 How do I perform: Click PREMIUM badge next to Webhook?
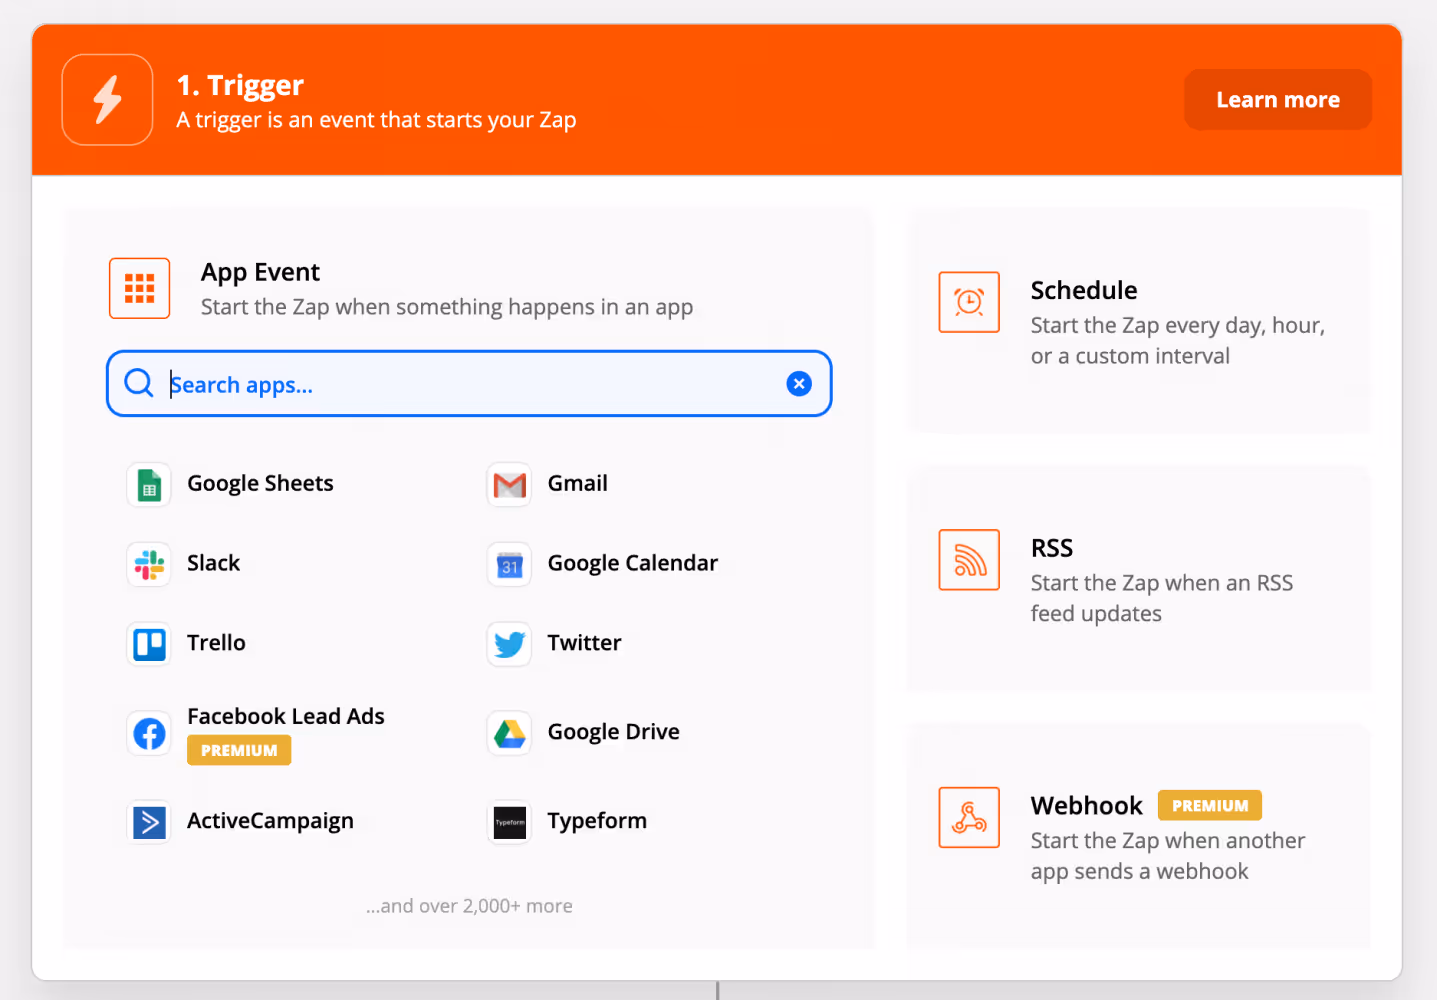(1210, 805)
